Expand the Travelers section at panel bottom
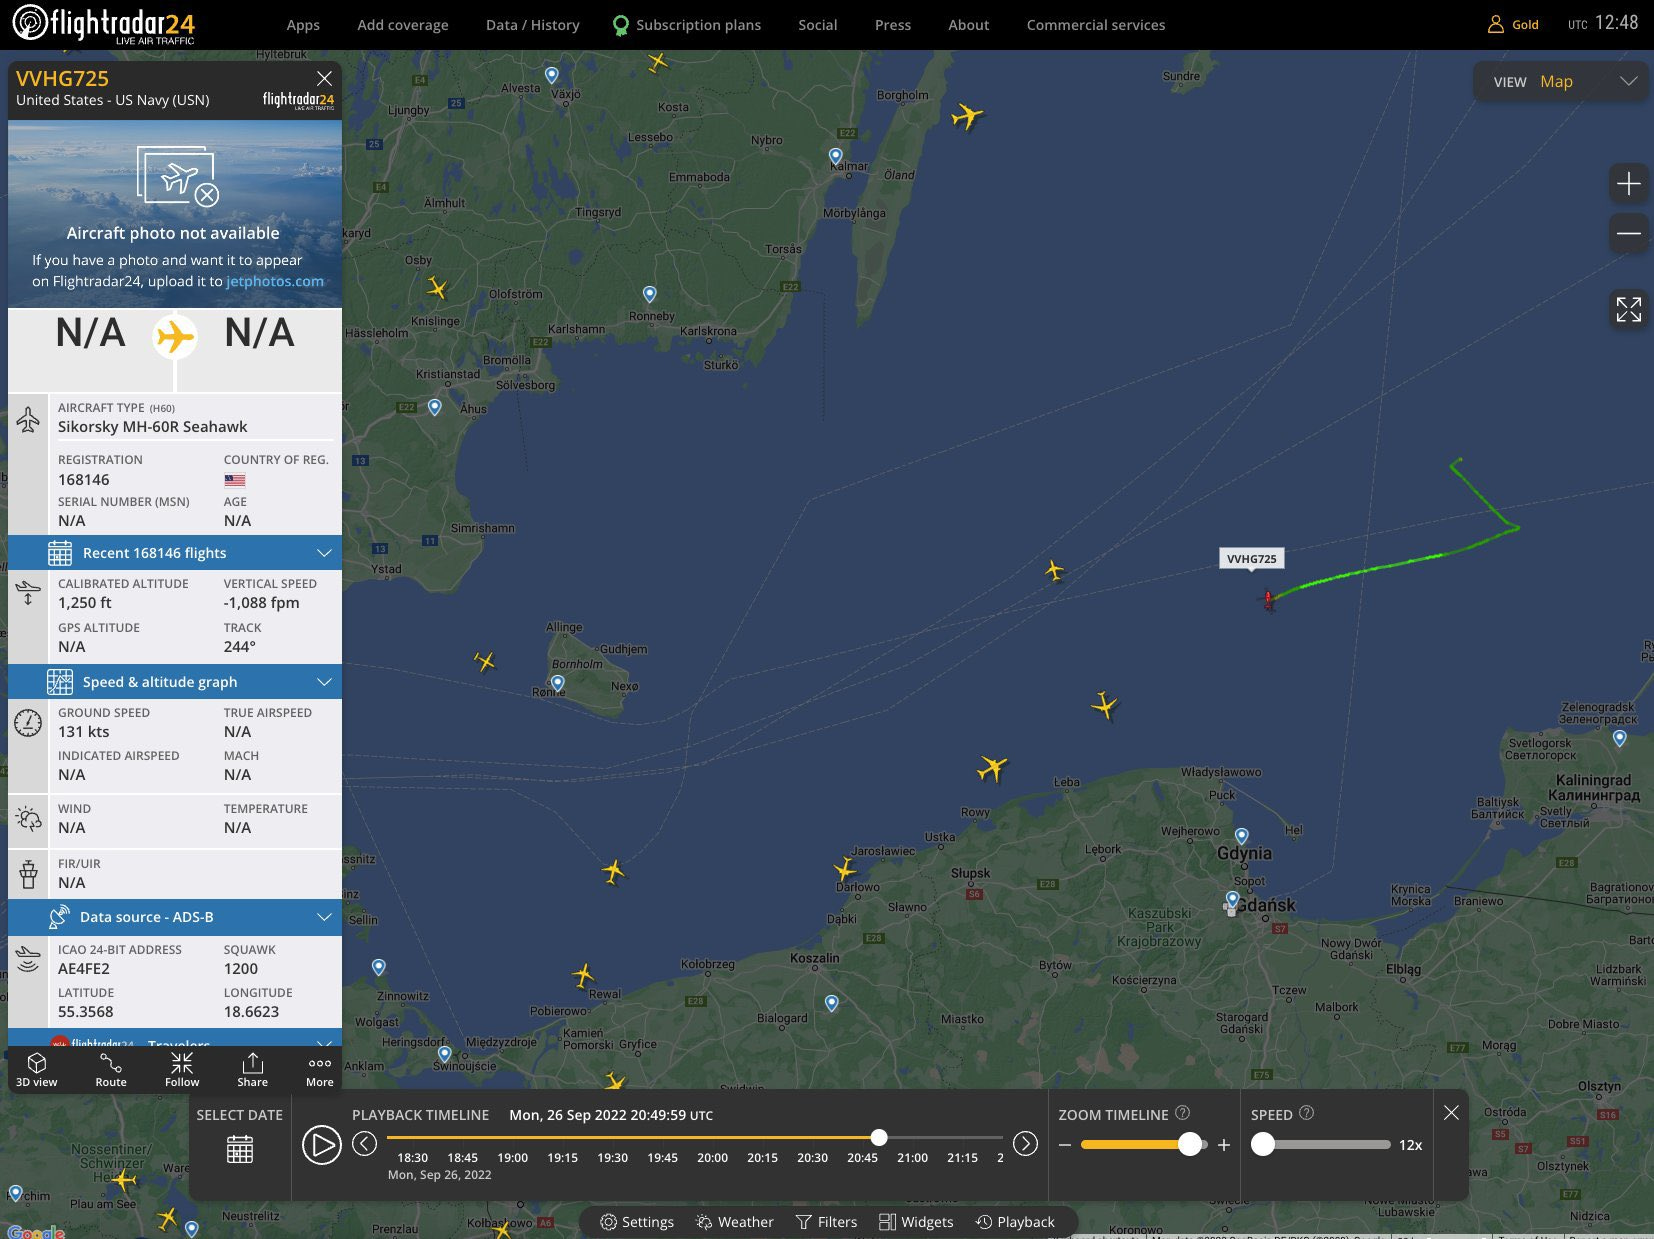This screenshot has width=1654, height=1239. 175,1040
